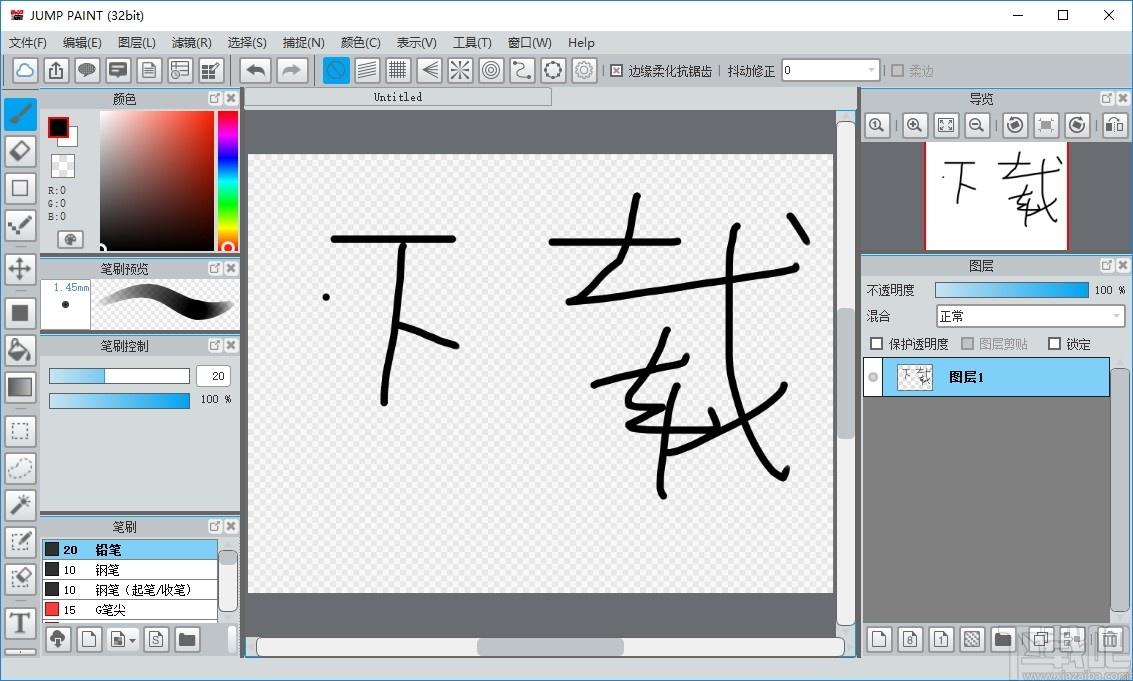This screenshot has width=1133, height=681.
Task: Open the 编辑(E) menu
Action: coord(82,43)
